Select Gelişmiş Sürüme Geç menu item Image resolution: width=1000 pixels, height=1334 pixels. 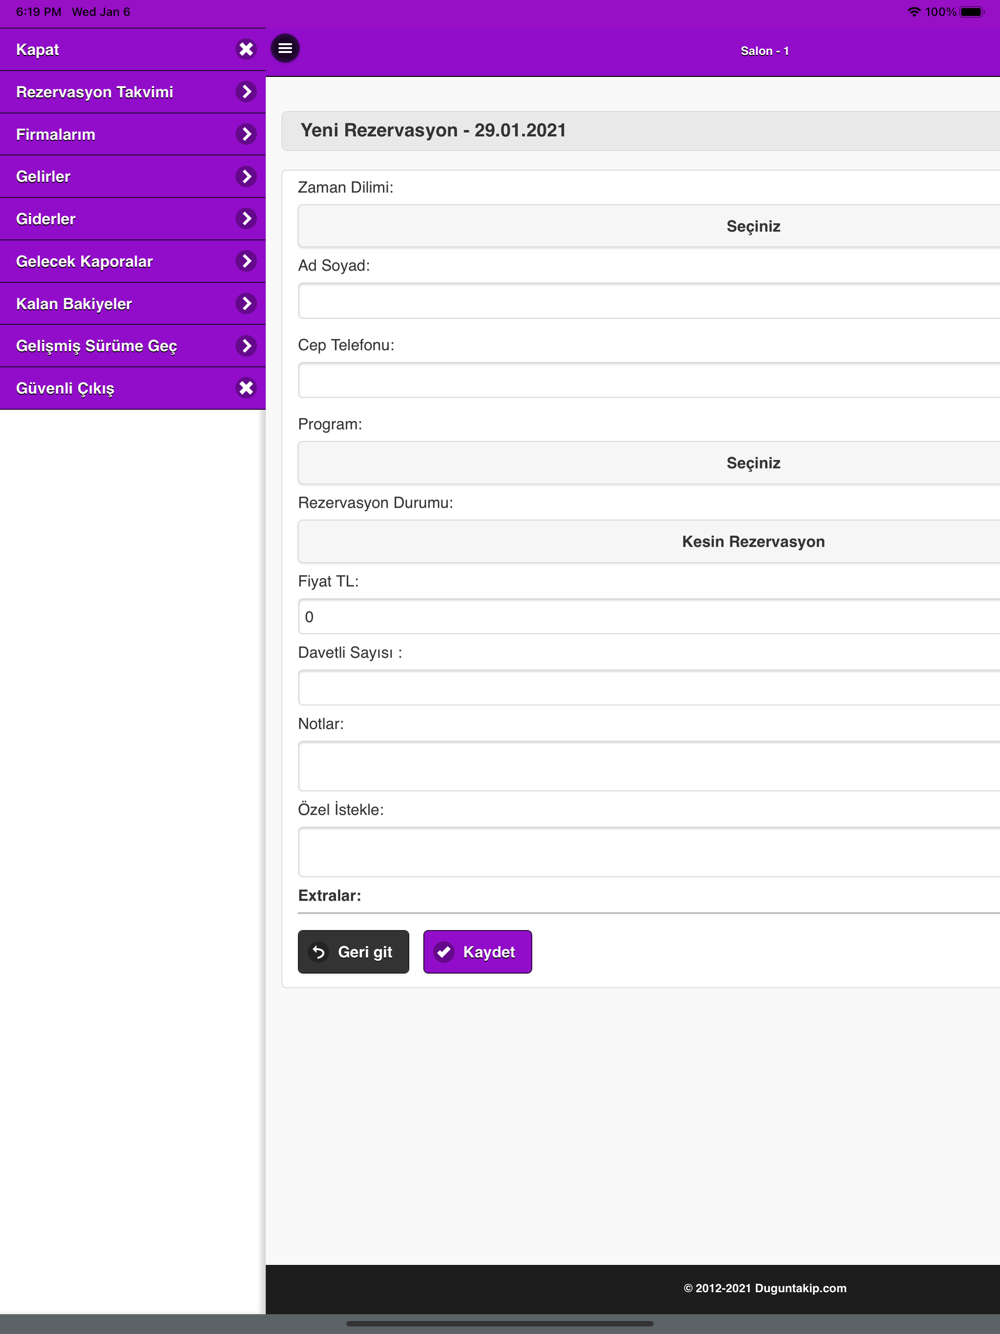(x=133, y=346)
